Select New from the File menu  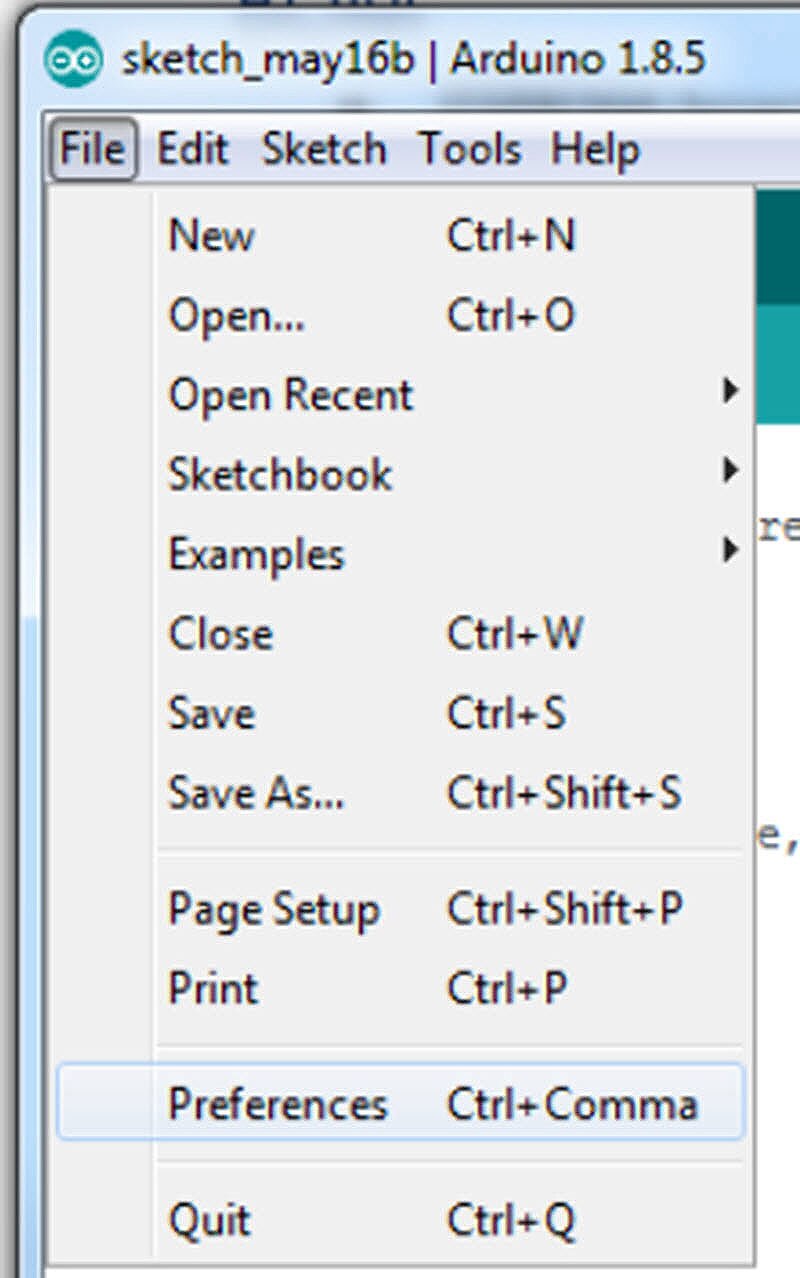click(212, 237)
